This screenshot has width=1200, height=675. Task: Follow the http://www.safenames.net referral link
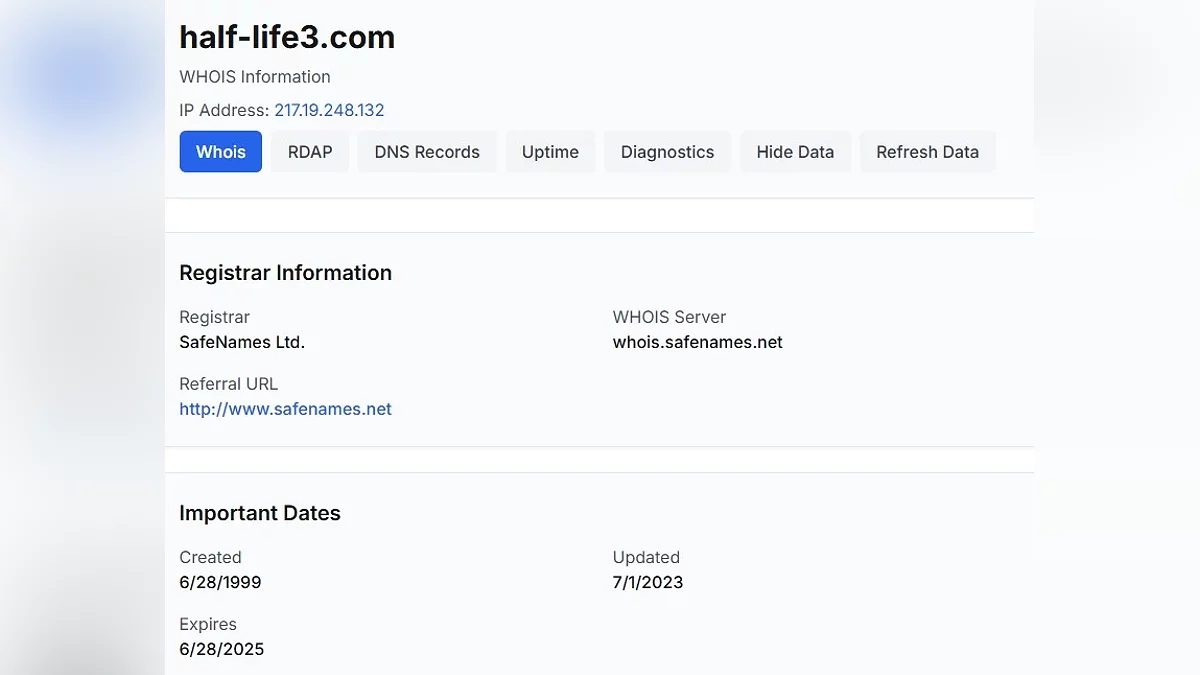tap(285, 409)
